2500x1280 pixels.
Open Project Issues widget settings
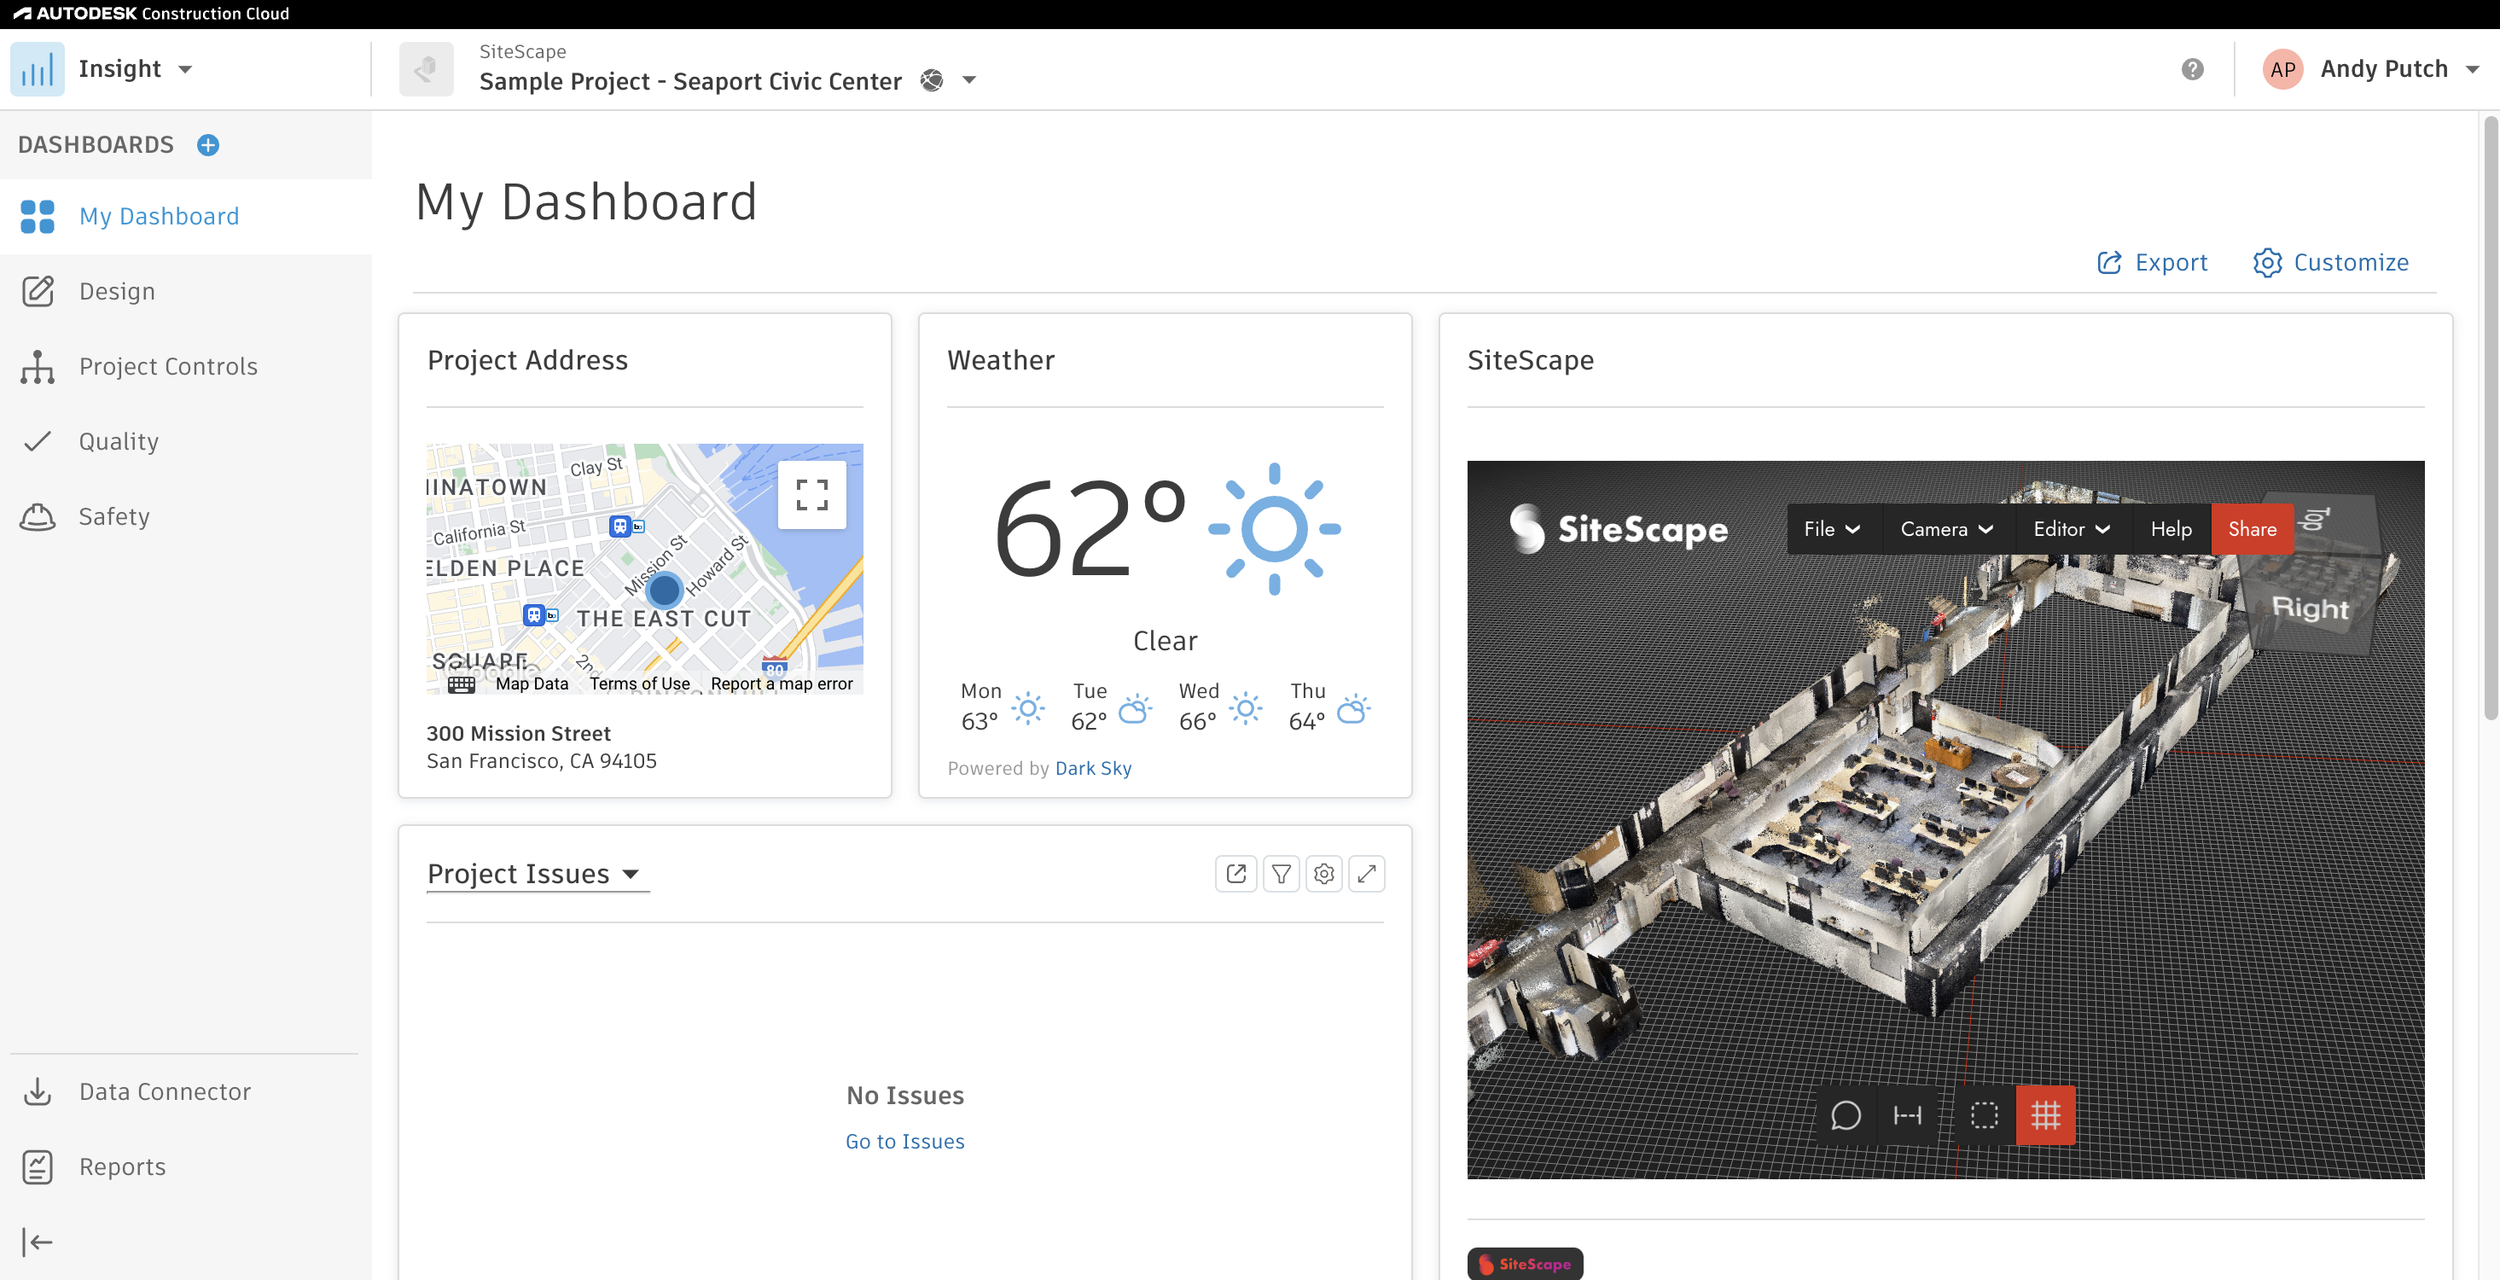(1324, 873)
